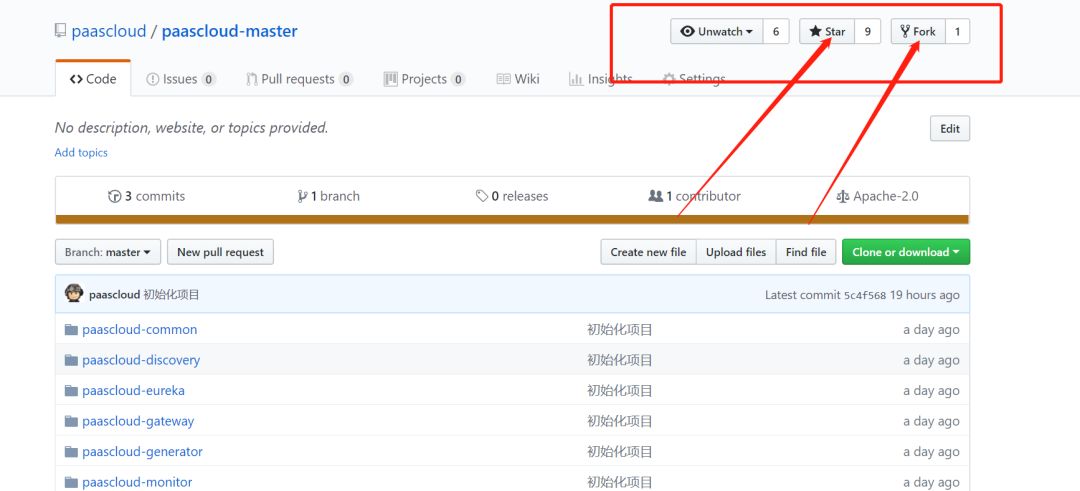This screenshot has width=1080, height=491.
Task: Switch to the Issues tab
Action: click(181, 79)
